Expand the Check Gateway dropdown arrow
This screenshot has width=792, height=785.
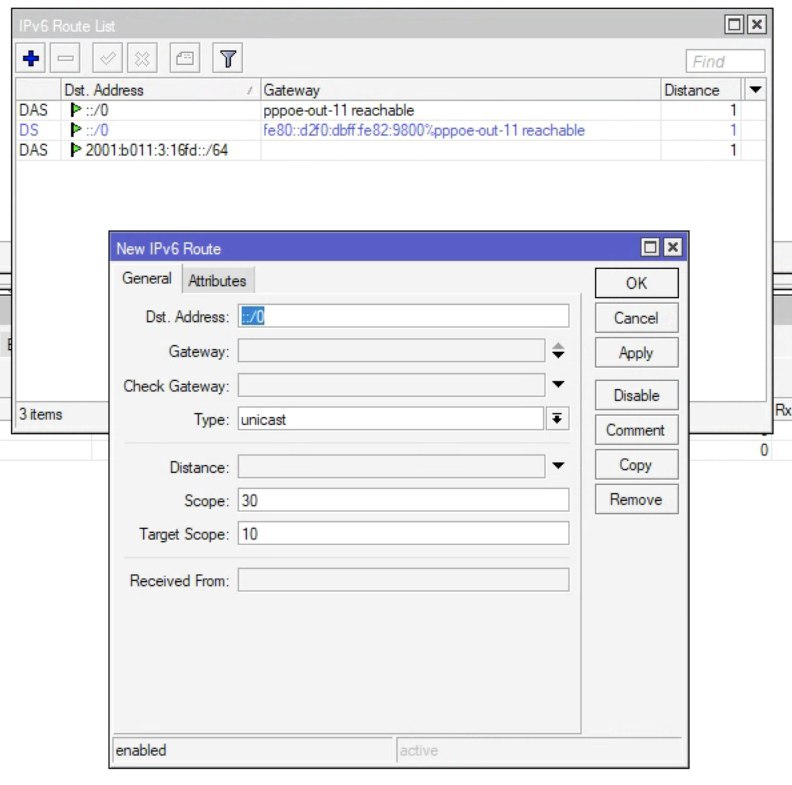pos(558,385)
